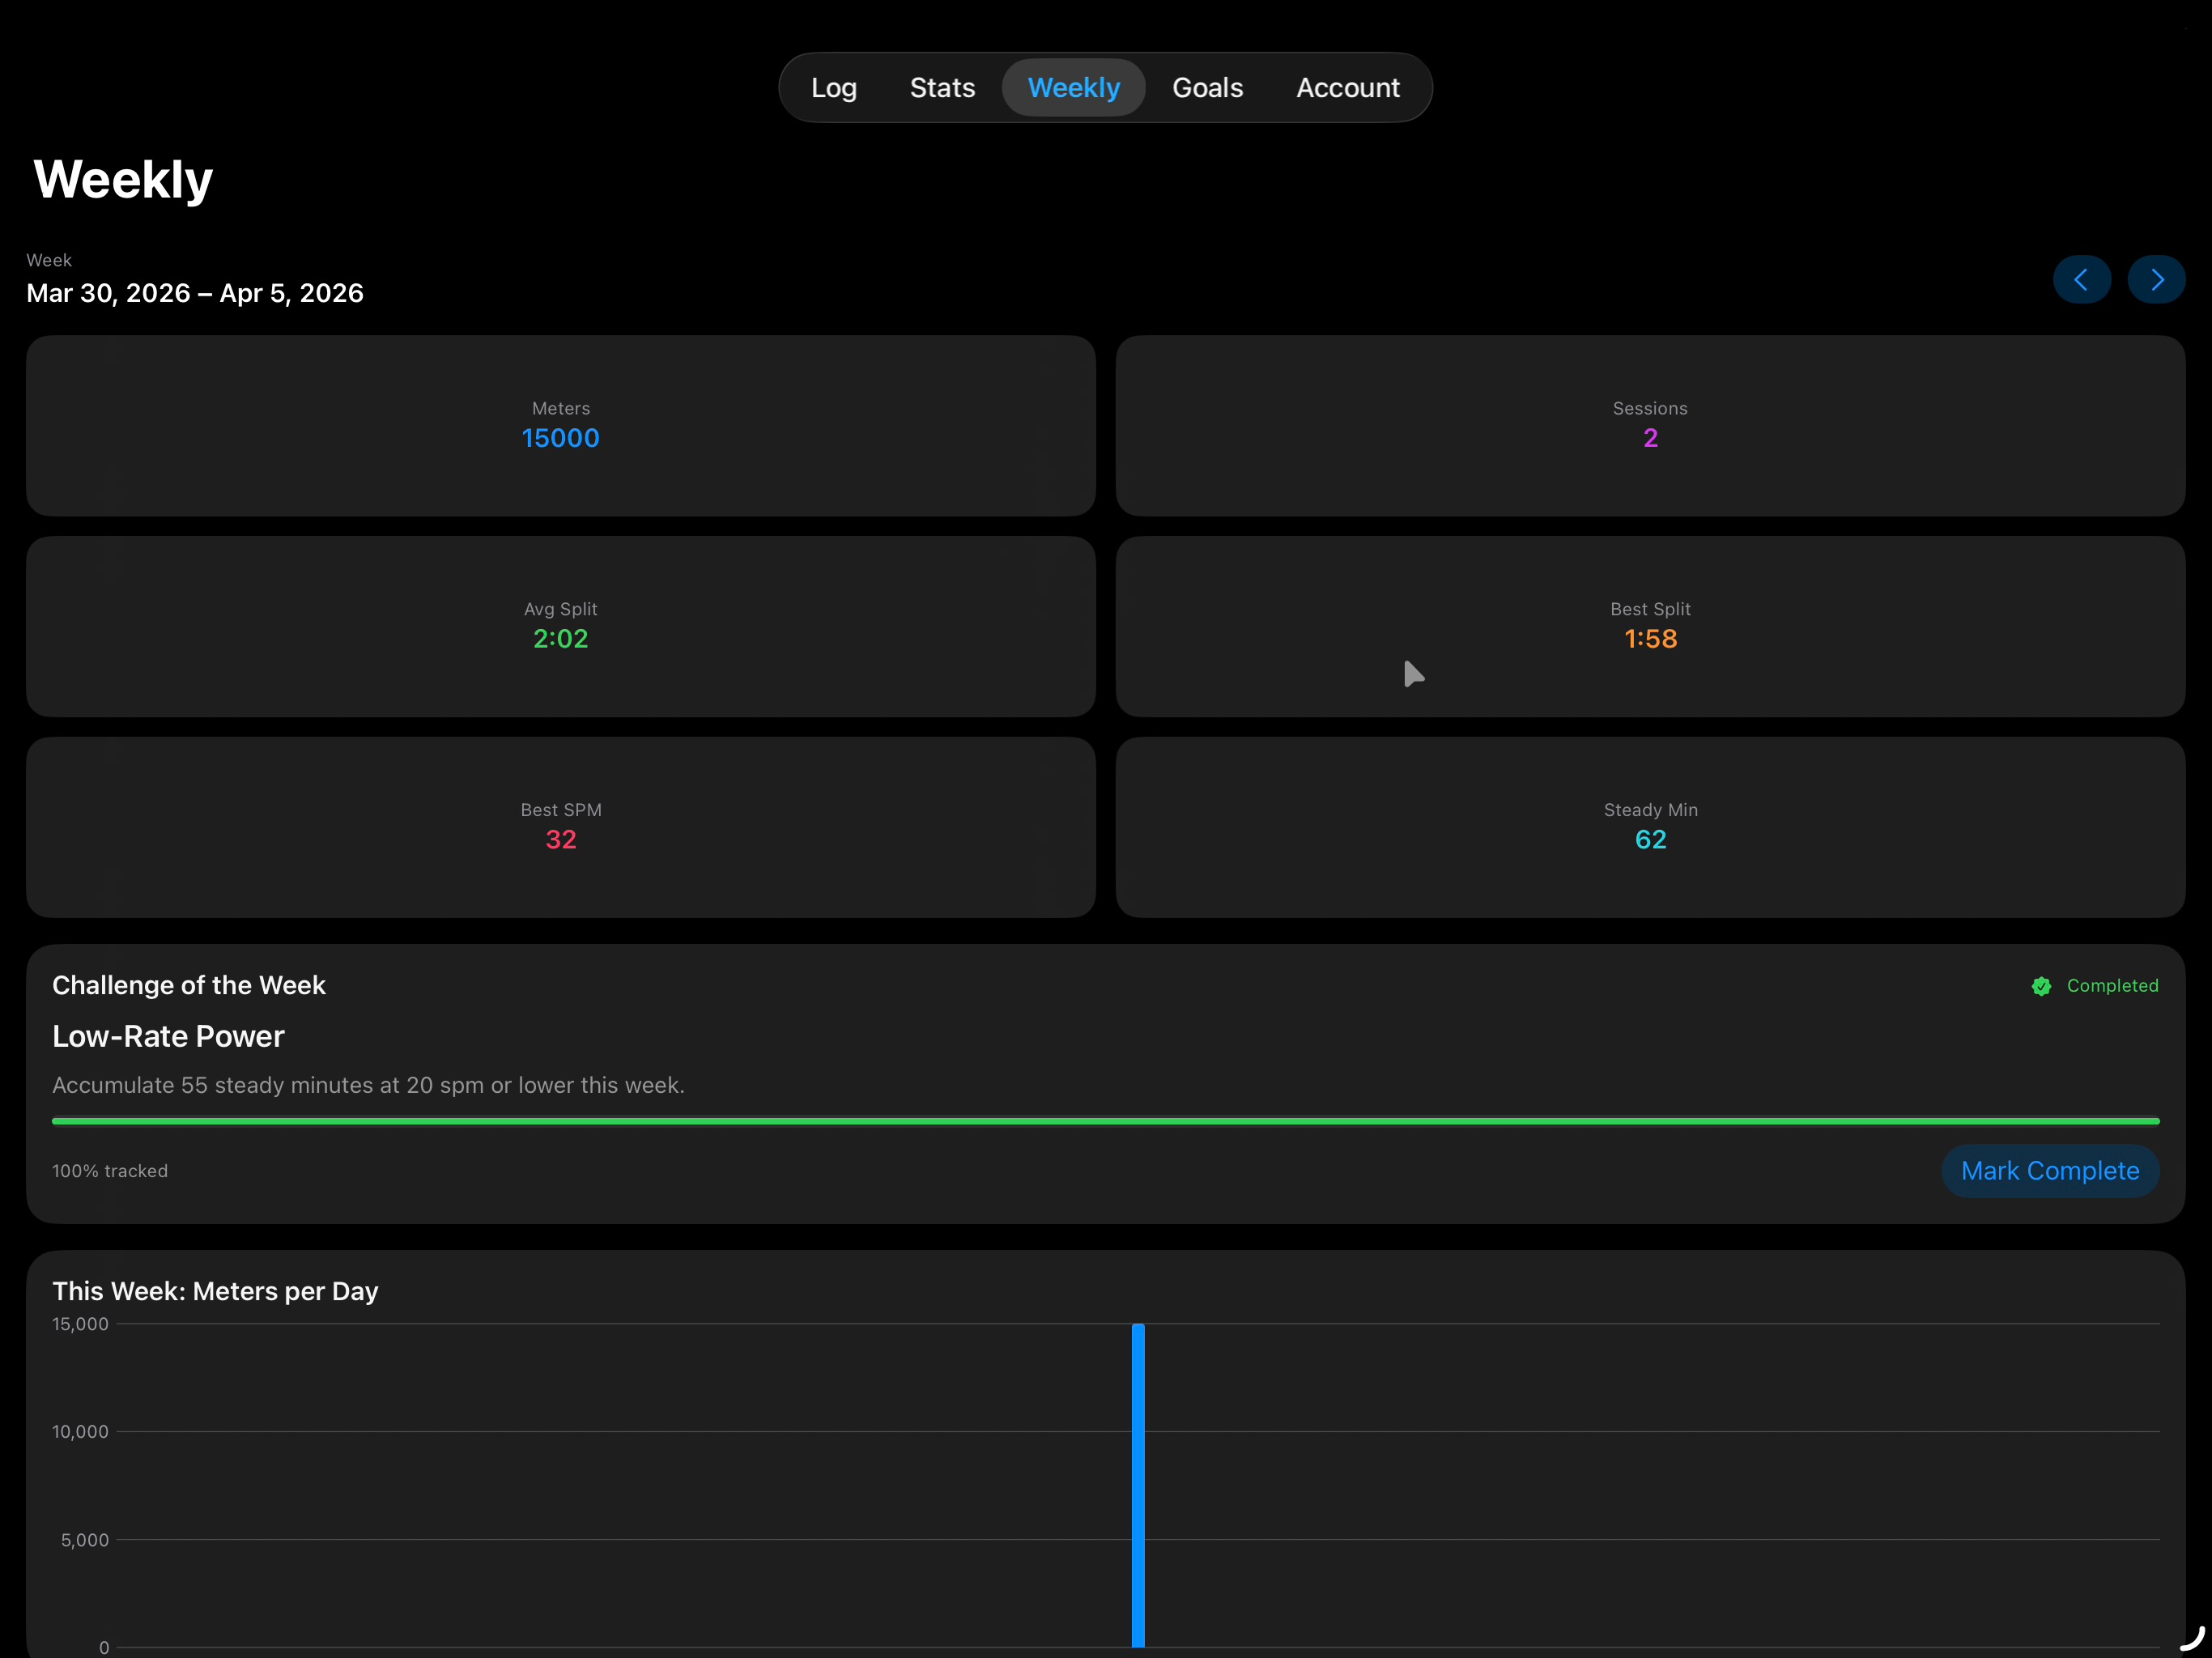The width and height of the screenshot is (2212, 1658).
Task: Click 'This Week: Meters per Day' title
Action: [215, 1292]
